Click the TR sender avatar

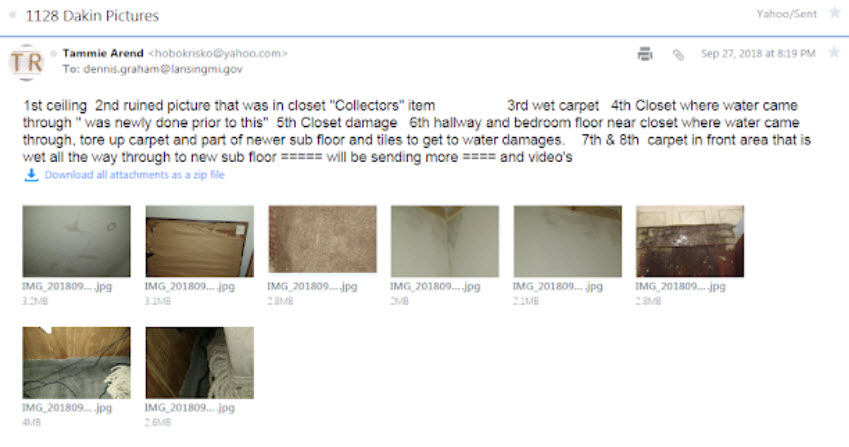point(27,62)
